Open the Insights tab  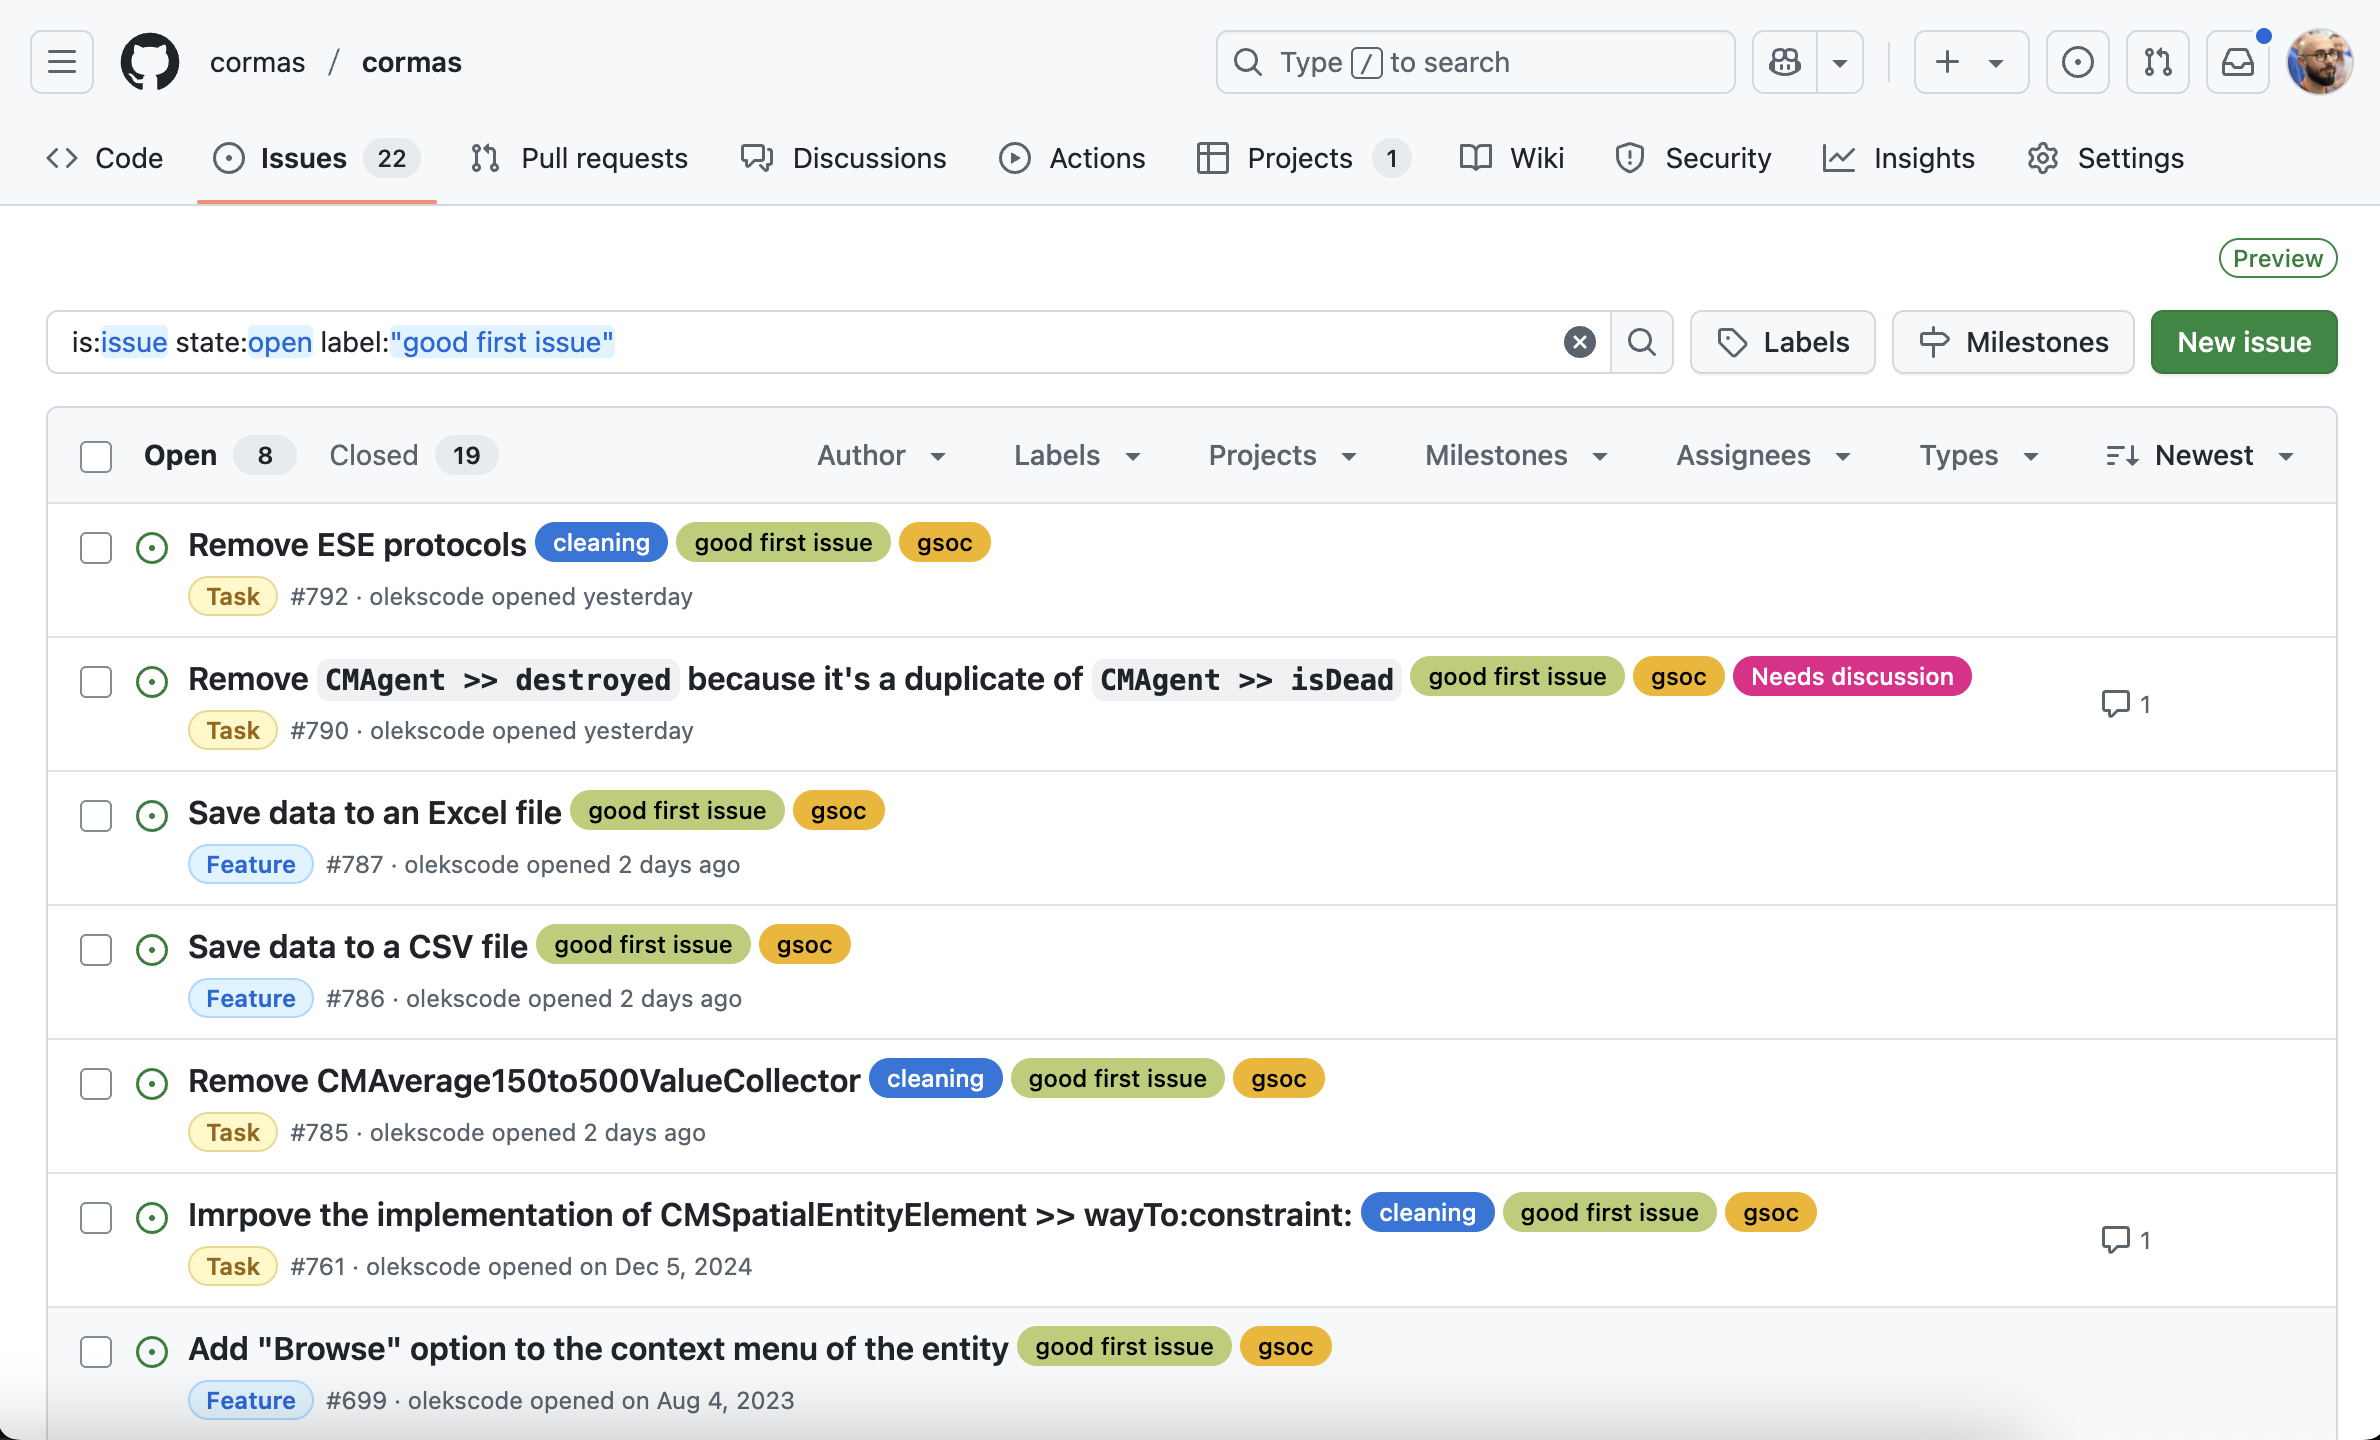tap(1899, 158)
